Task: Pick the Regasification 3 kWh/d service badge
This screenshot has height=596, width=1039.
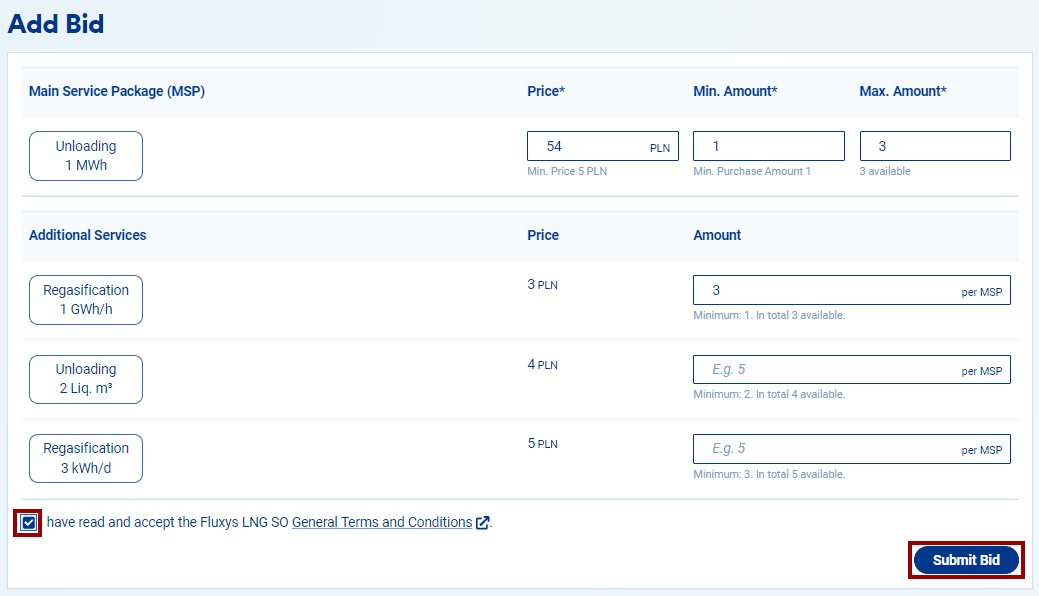Action: (x=86, y=458)
